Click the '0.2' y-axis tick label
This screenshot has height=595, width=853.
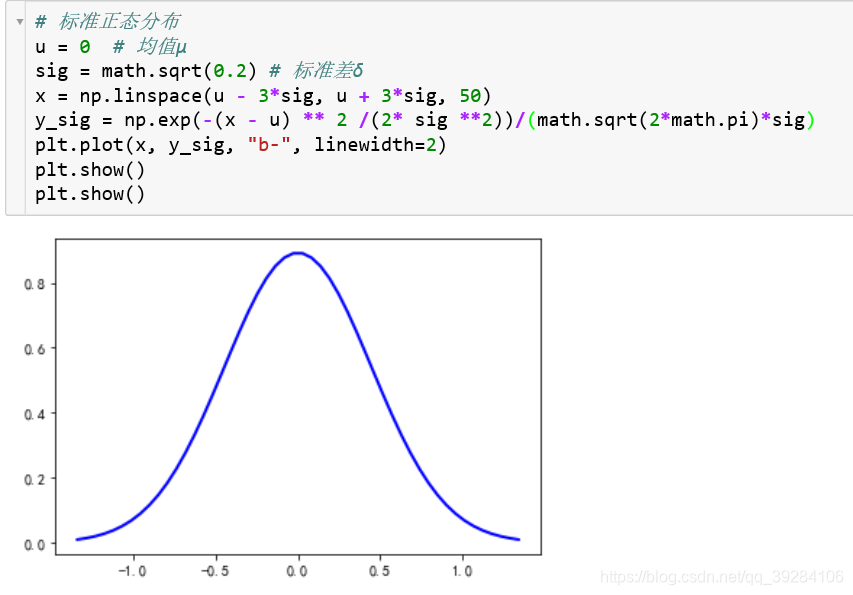click(34, 479)
